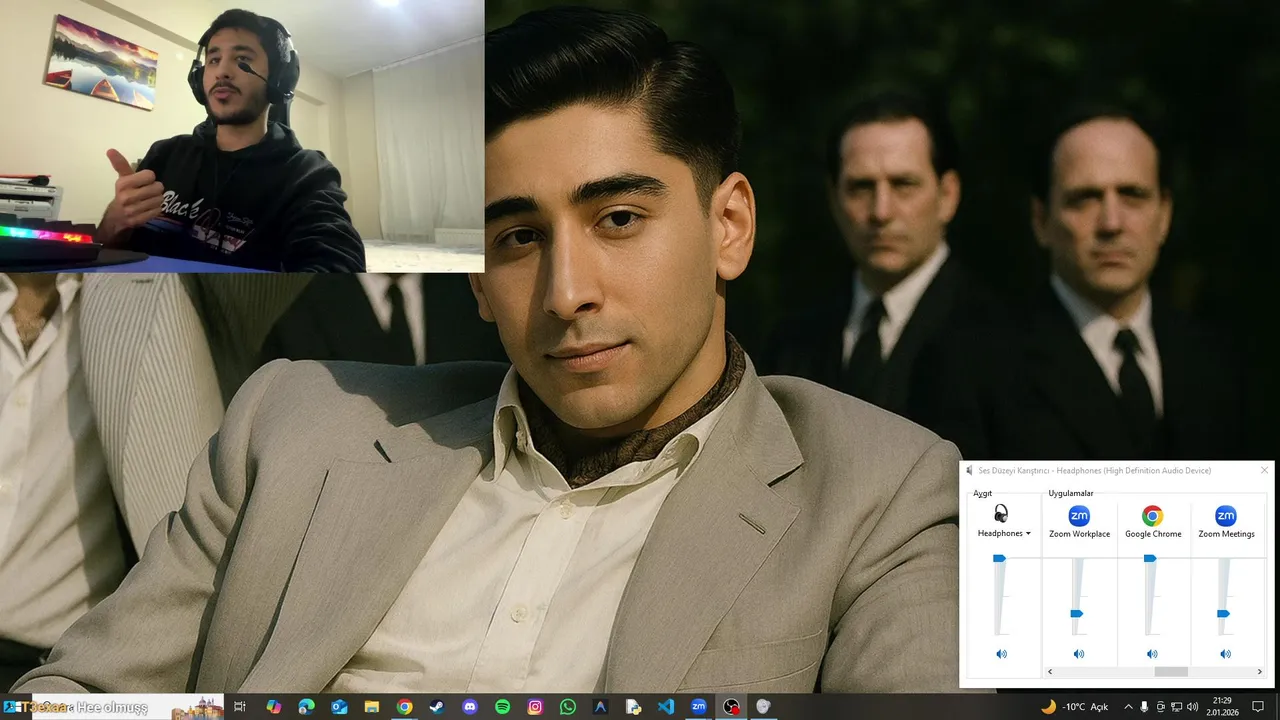Open the weather widget showing -10°C Açık
The width and height of the screenshot is (1280, 720).
coord(1074,707)
